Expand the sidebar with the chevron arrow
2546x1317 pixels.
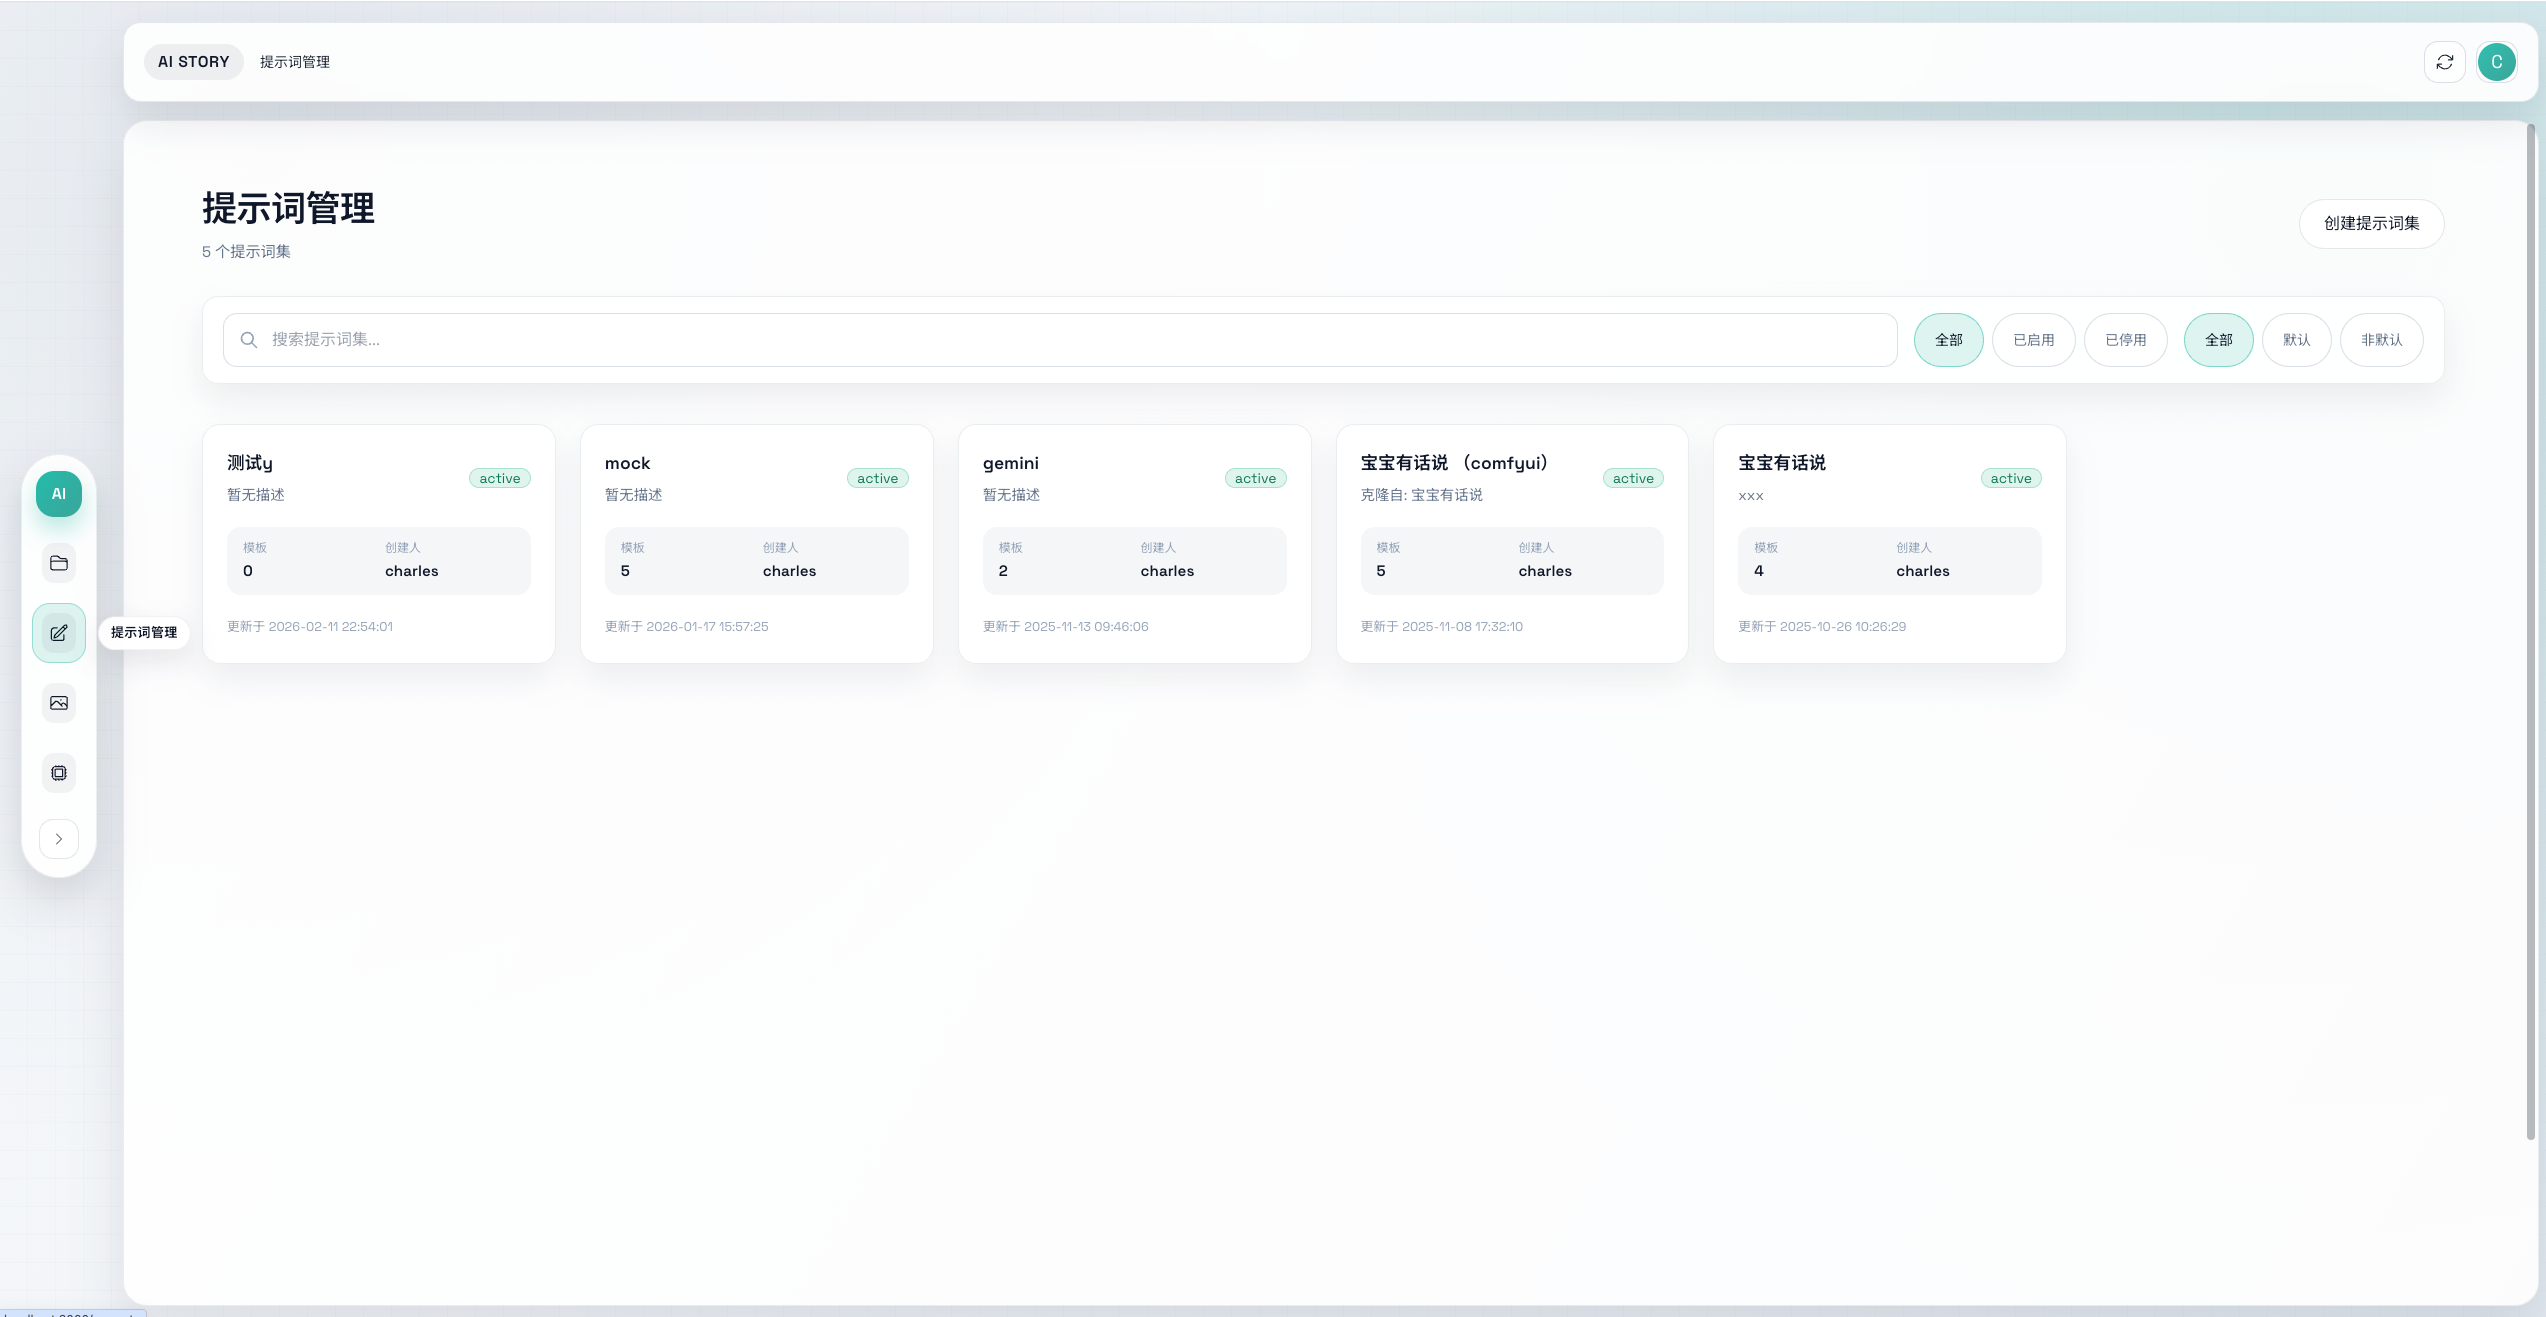point(59,839)
